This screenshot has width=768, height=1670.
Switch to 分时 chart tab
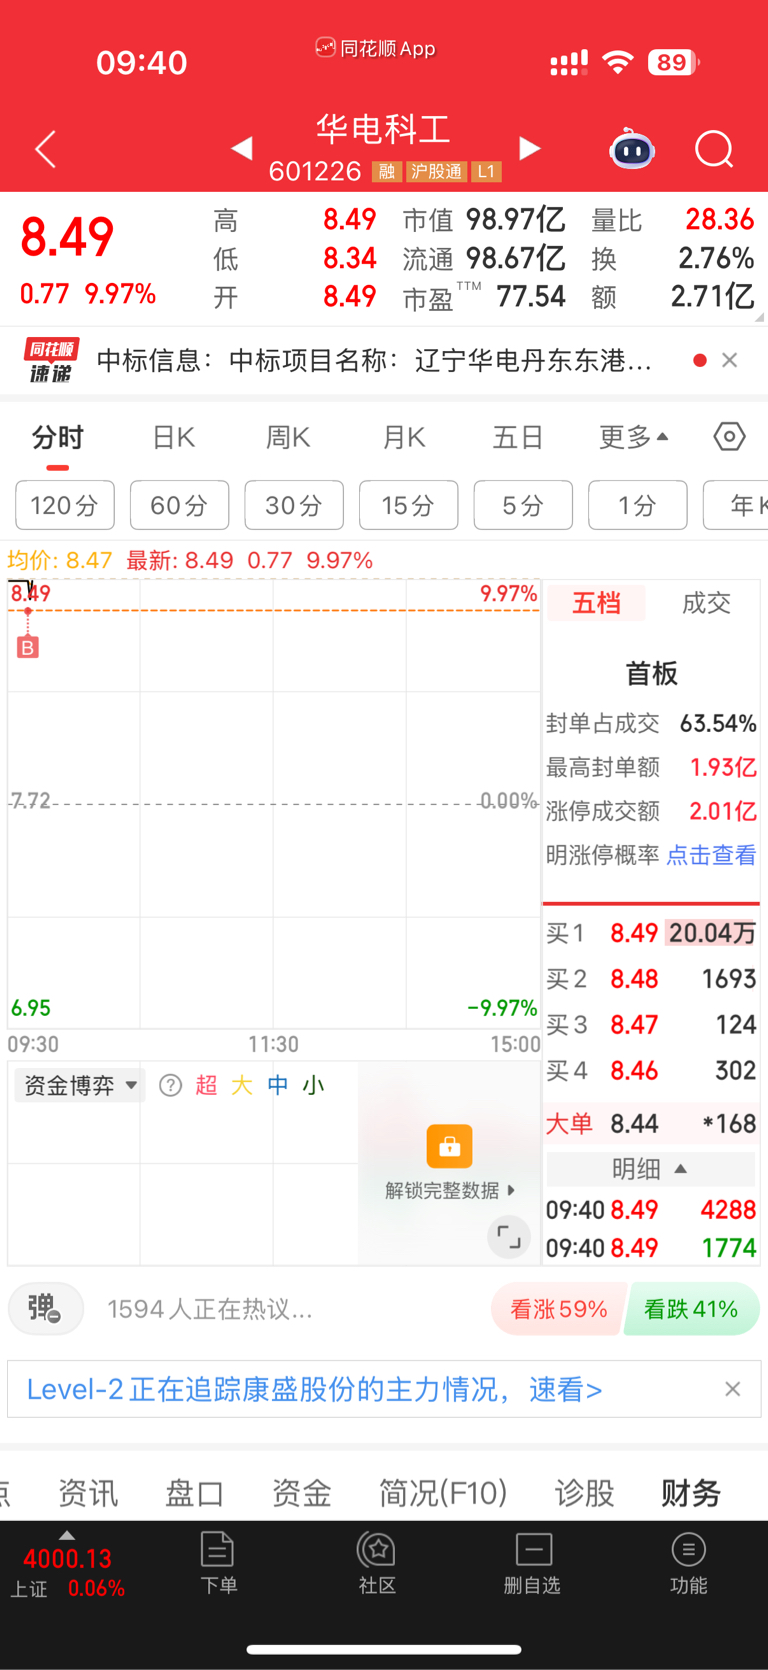57,438
